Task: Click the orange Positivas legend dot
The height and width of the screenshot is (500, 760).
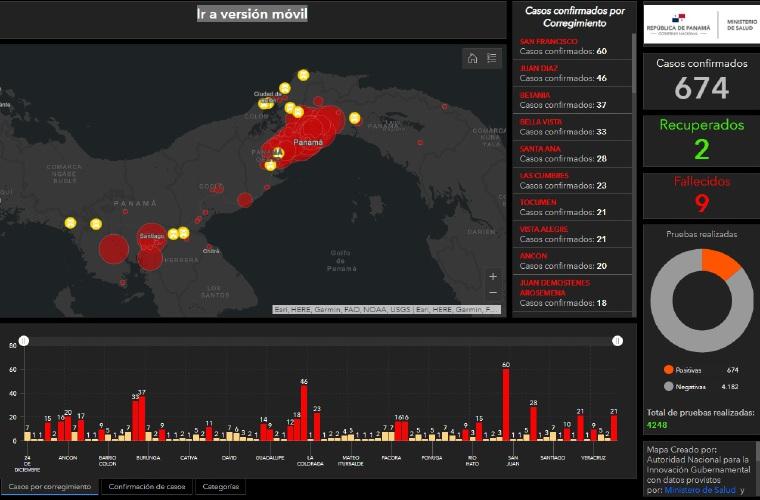Action: [668, 369]
